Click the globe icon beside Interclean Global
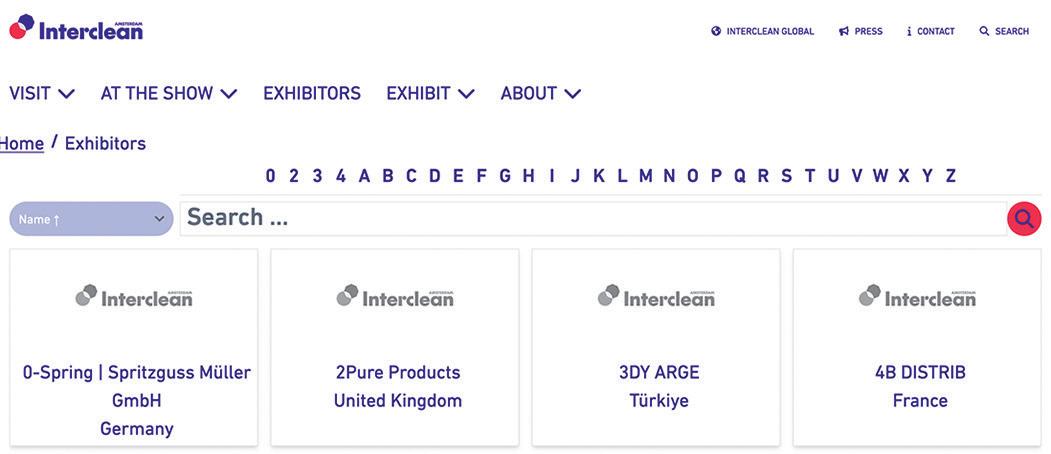Image resolution: width=1051 pixels, height=454 pixels. coord(716,31)
